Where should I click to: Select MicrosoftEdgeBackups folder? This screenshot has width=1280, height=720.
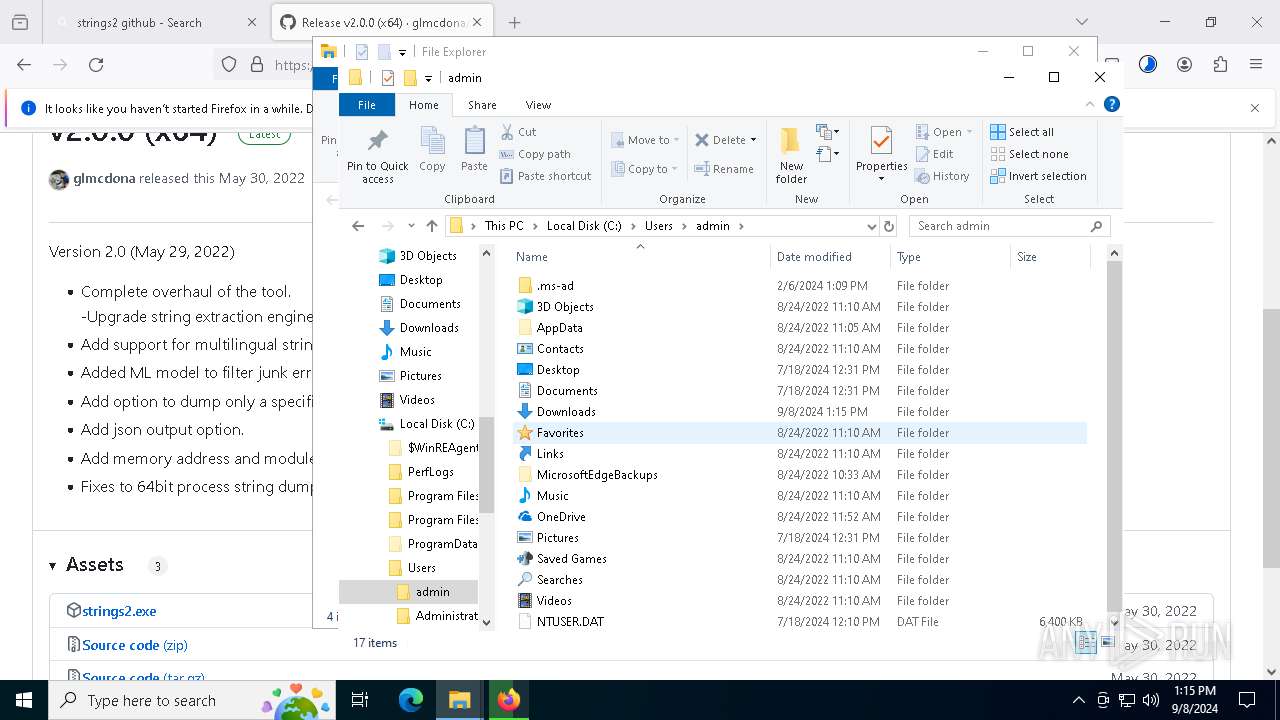click(597, 475)
